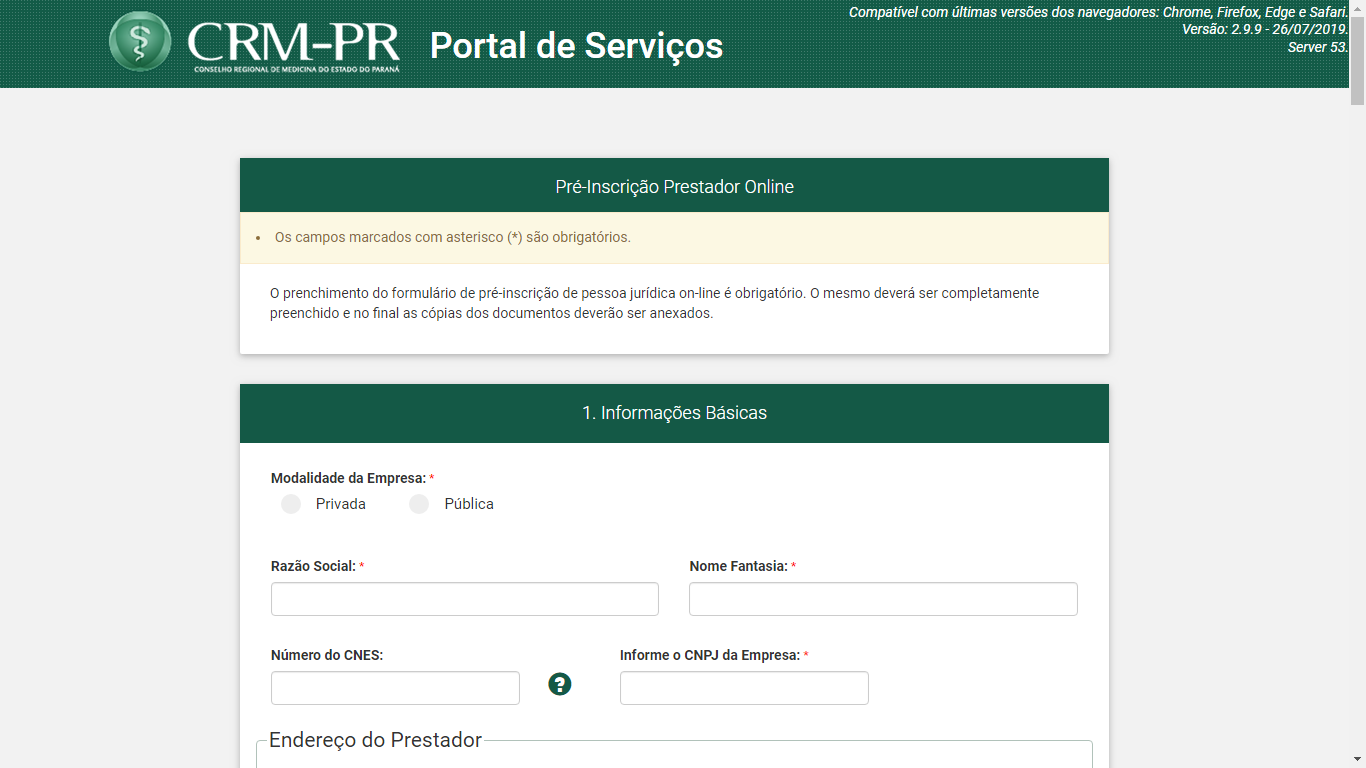Click the Nome Fantasia field label

click(x=738, y=566)
